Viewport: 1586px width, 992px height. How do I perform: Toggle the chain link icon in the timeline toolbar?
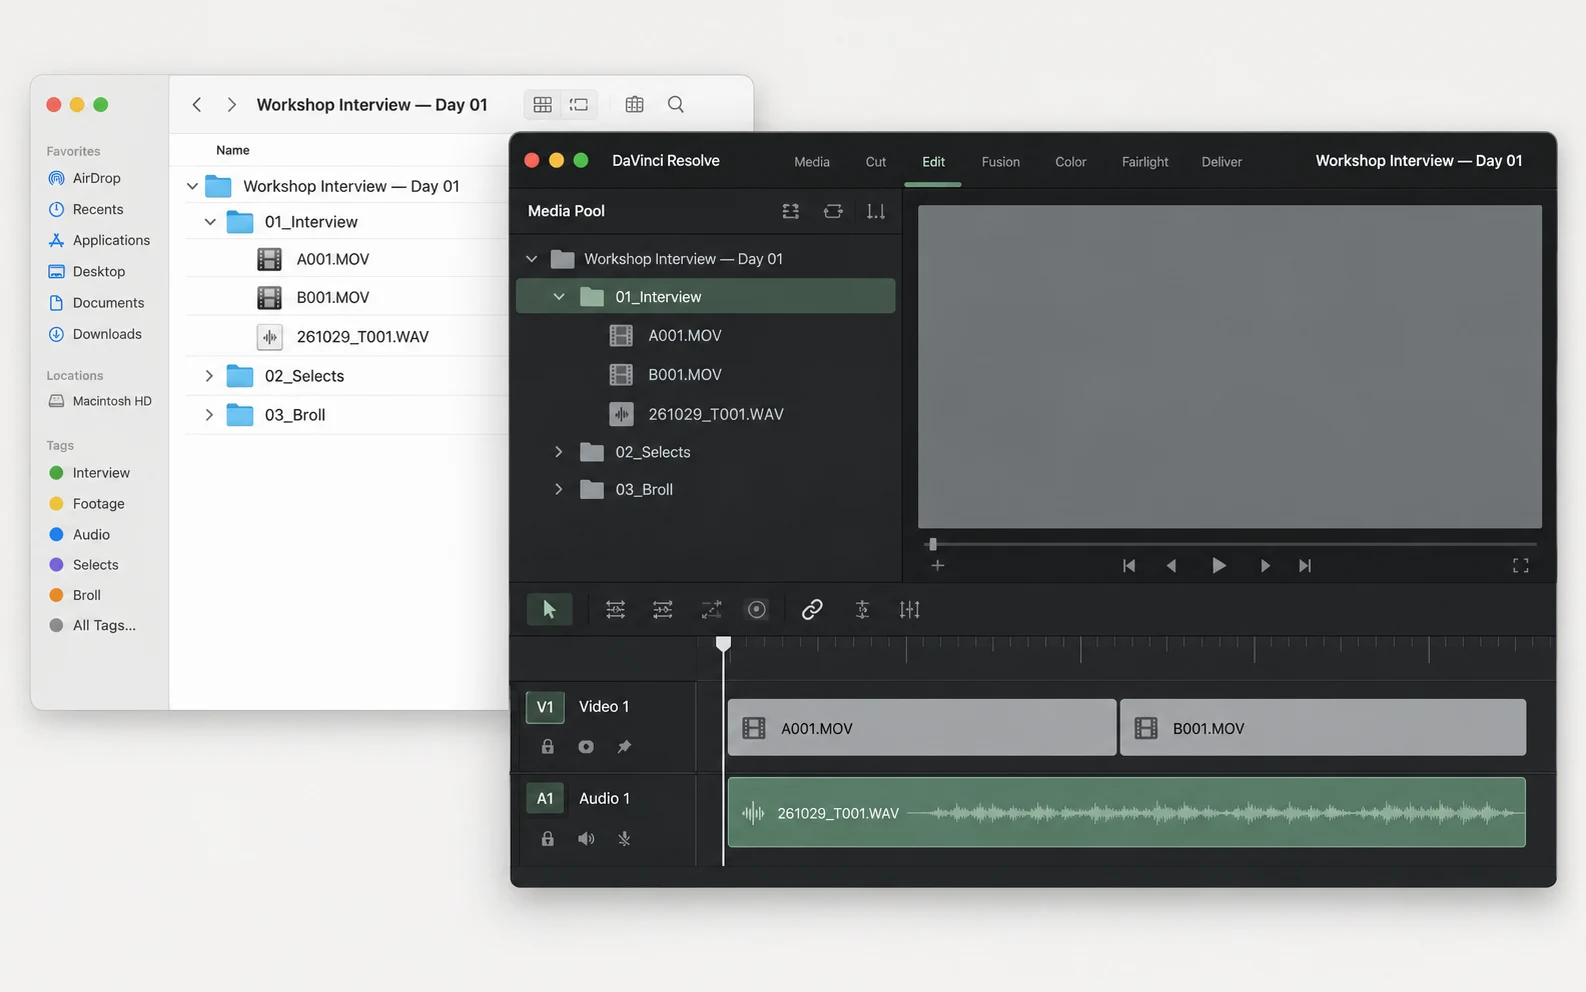click(812, 609)
